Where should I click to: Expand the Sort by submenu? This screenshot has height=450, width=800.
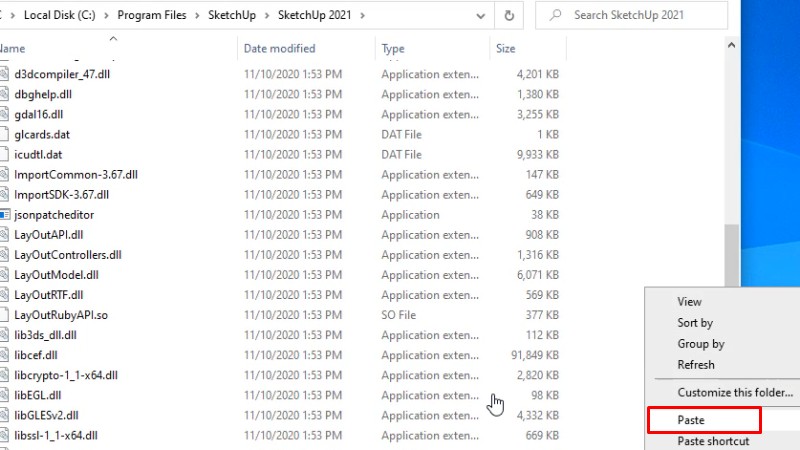coord(695,323)
